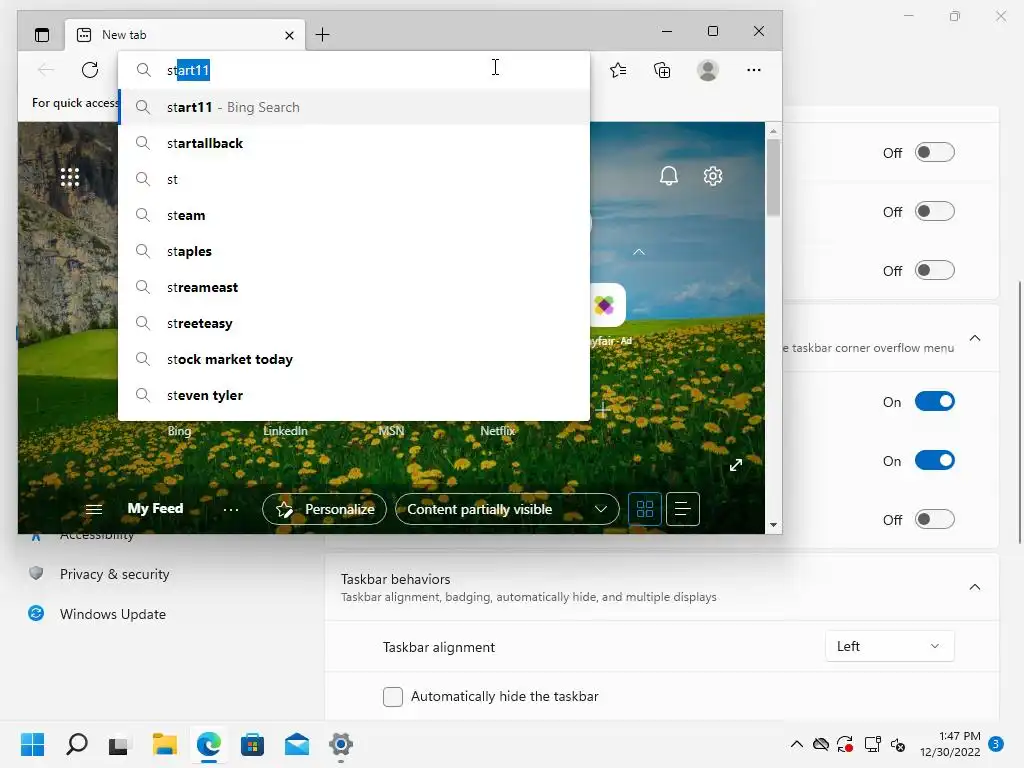Click Add a site plus tile

[x=603, y=410]
